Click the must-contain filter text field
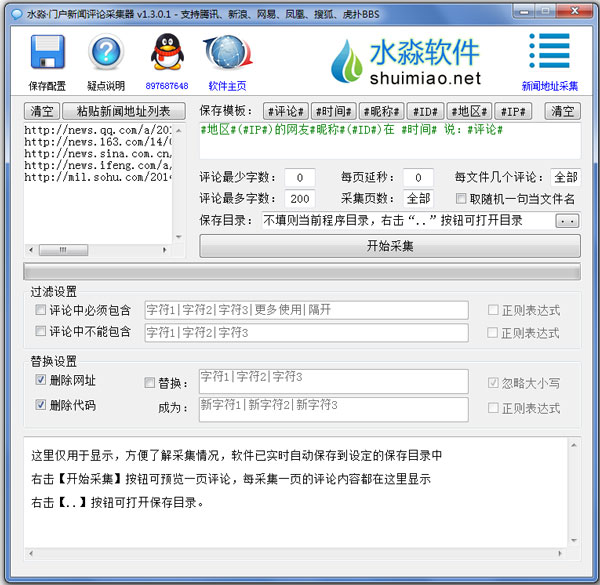This screenshot has height=585, width=600. pyautogui.click(x=307, y=310)
